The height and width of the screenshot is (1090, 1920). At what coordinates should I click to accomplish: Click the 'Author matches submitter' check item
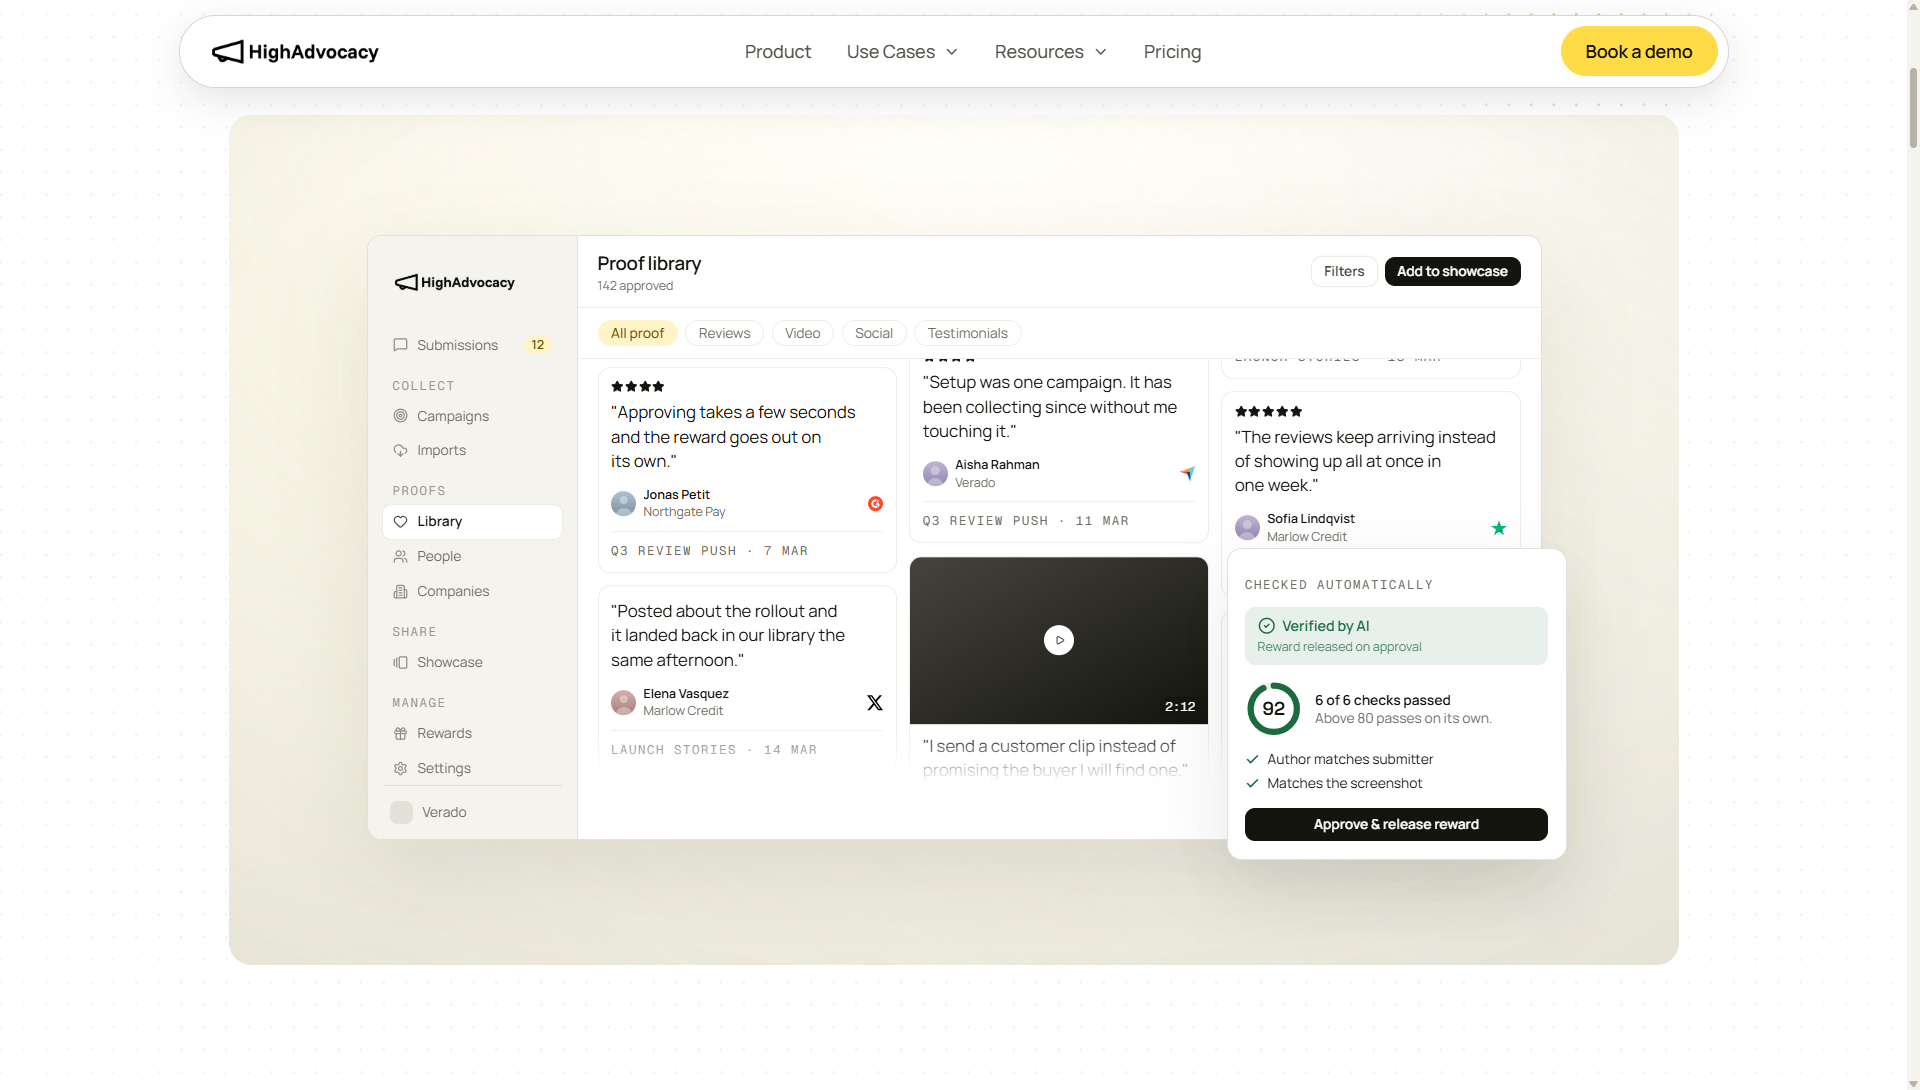click(x=1339, y=760)
